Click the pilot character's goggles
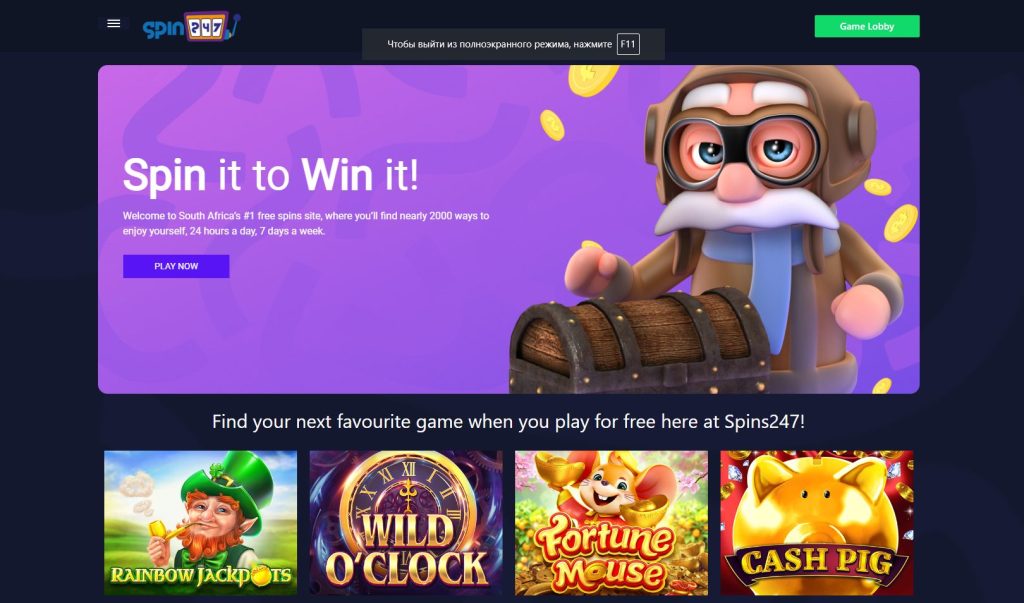 click(x=742, y=150)
